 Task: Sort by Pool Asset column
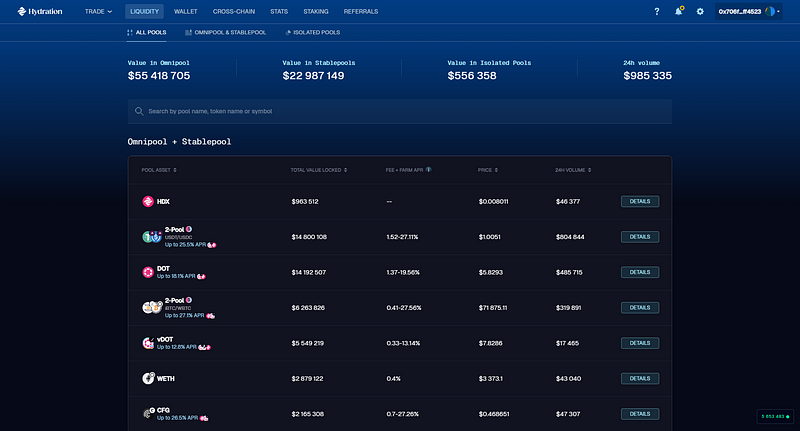159,170
